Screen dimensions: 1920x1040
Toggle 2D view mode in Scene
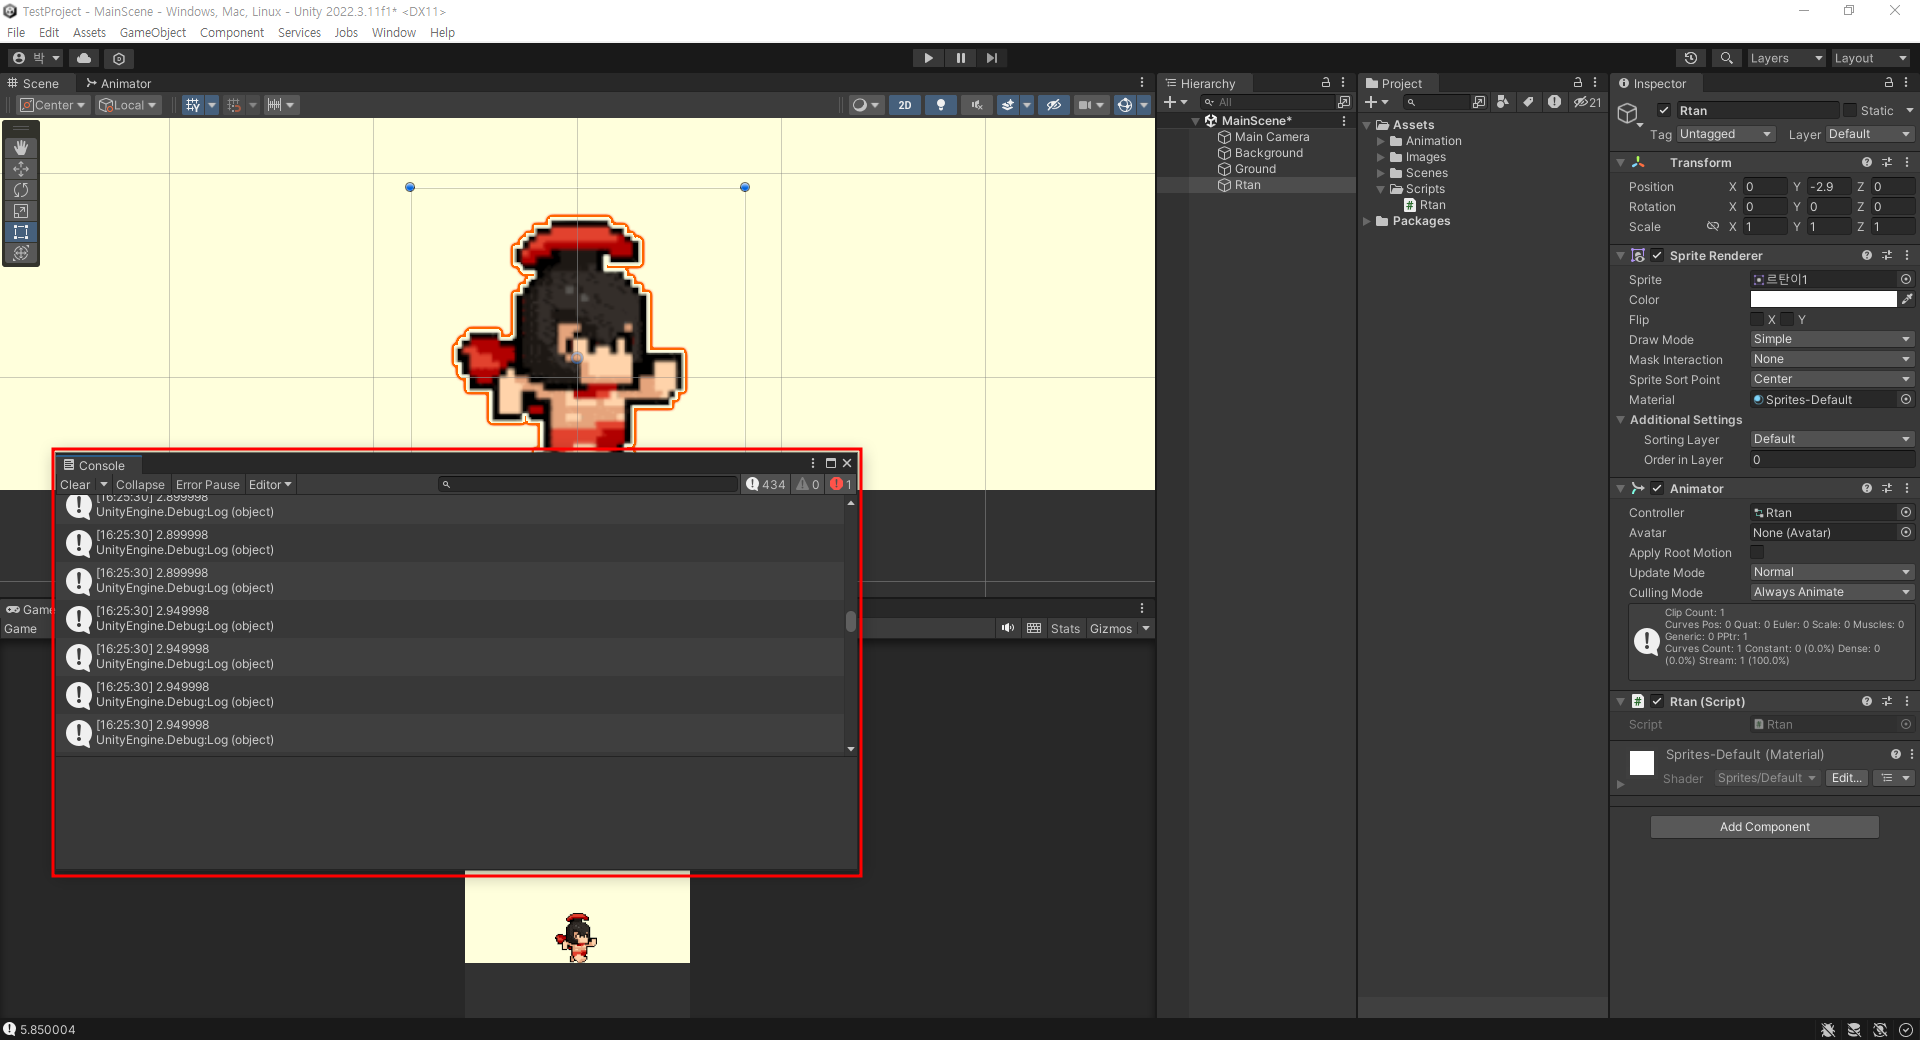(x=905, y=105)
